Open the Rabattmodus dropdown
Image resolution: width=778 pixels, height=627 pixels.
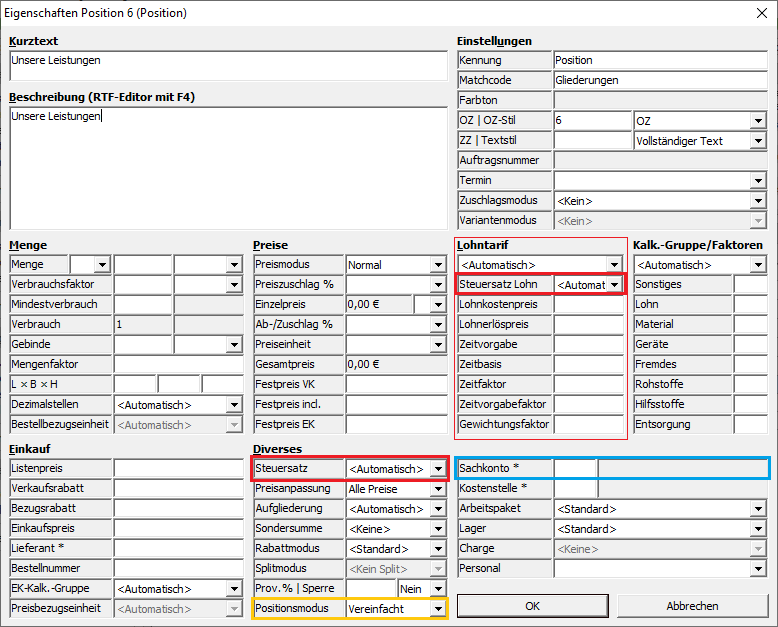pos(437,549)
